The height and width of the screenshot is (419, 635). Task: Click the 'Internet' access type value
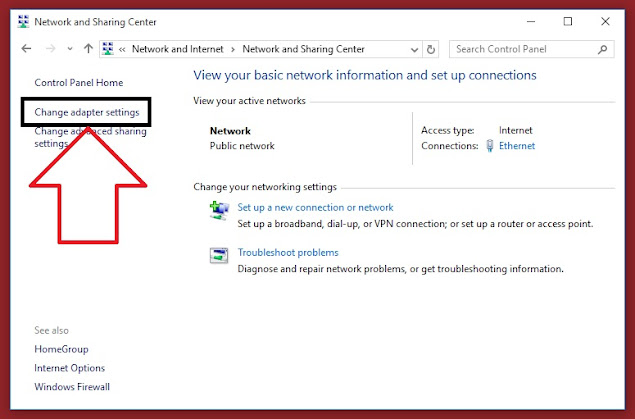coord(516,130)
